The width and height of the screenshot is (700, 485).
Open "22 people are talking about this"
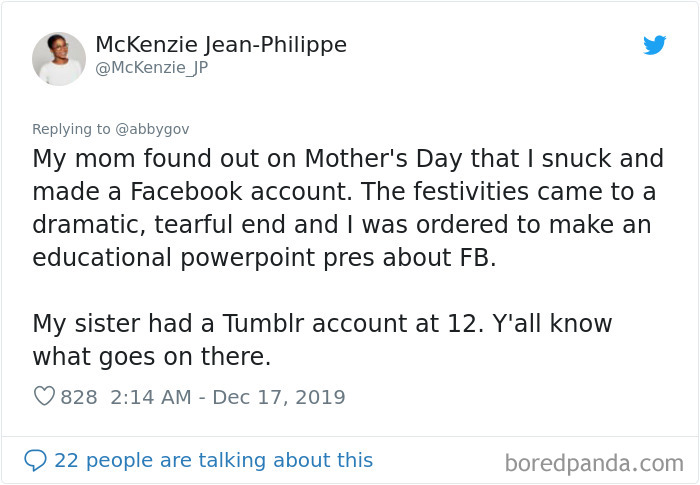click(x=213, y=460)
